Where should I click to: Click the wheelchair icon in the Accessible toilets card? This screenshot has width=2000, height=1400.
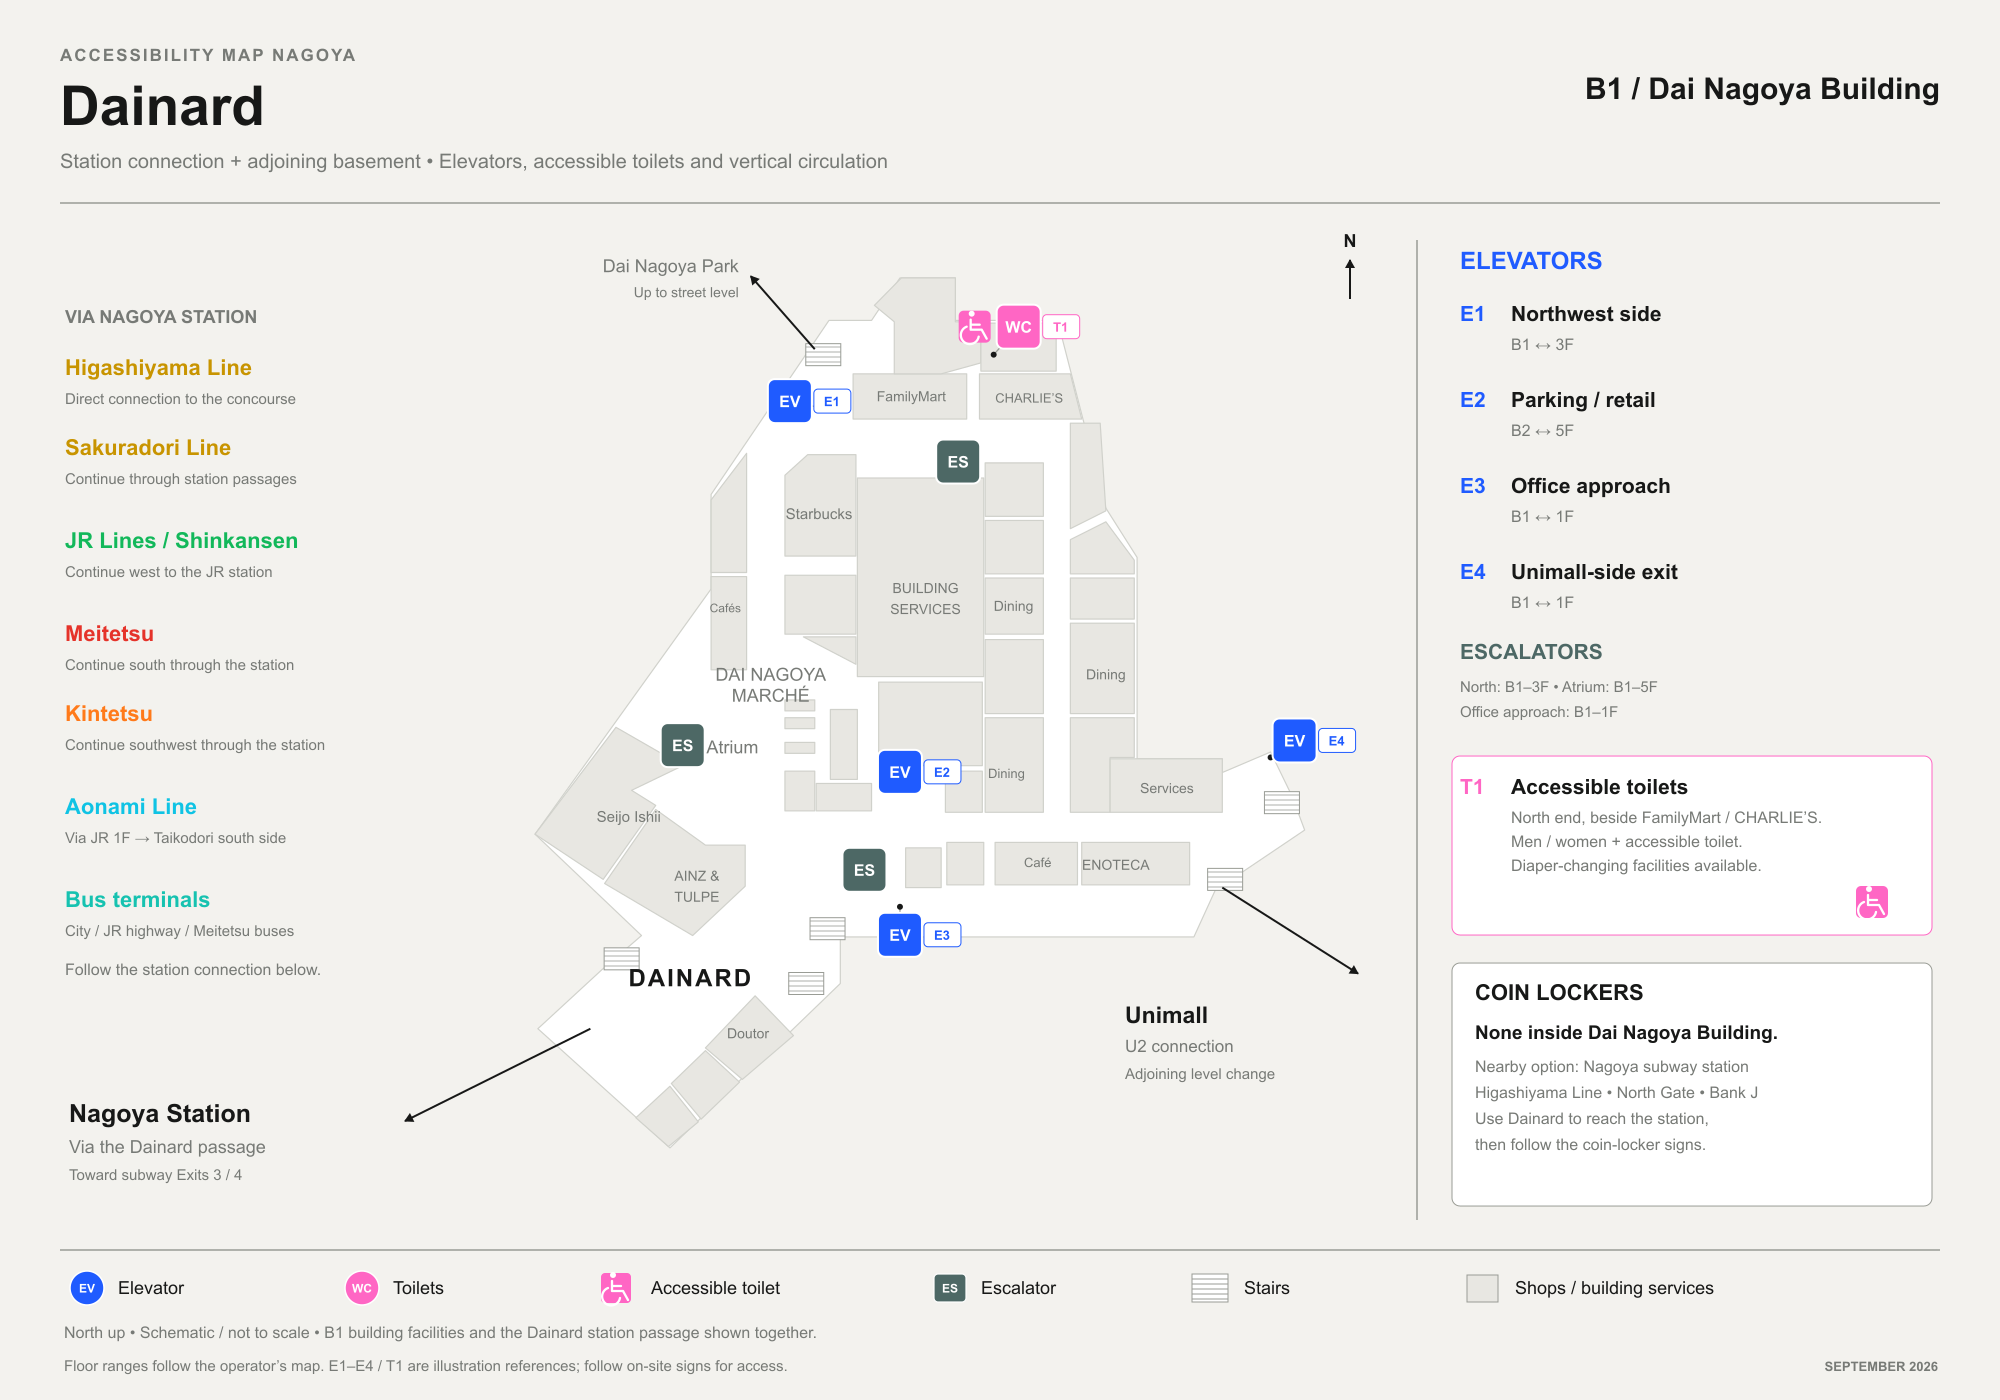click(x=1872, y=902)
